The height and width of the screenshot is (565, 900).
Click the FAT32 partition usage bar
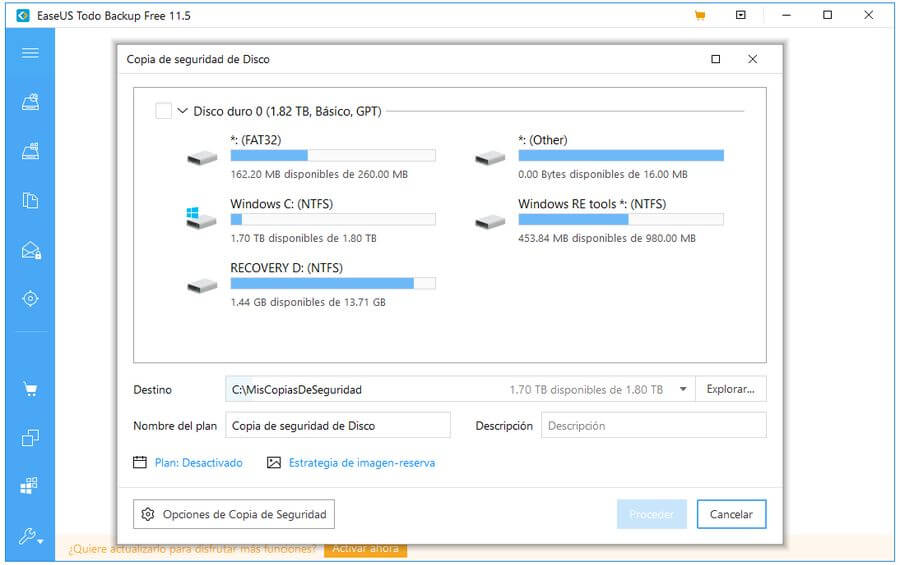pyautogui.click(x=333, y=156)
